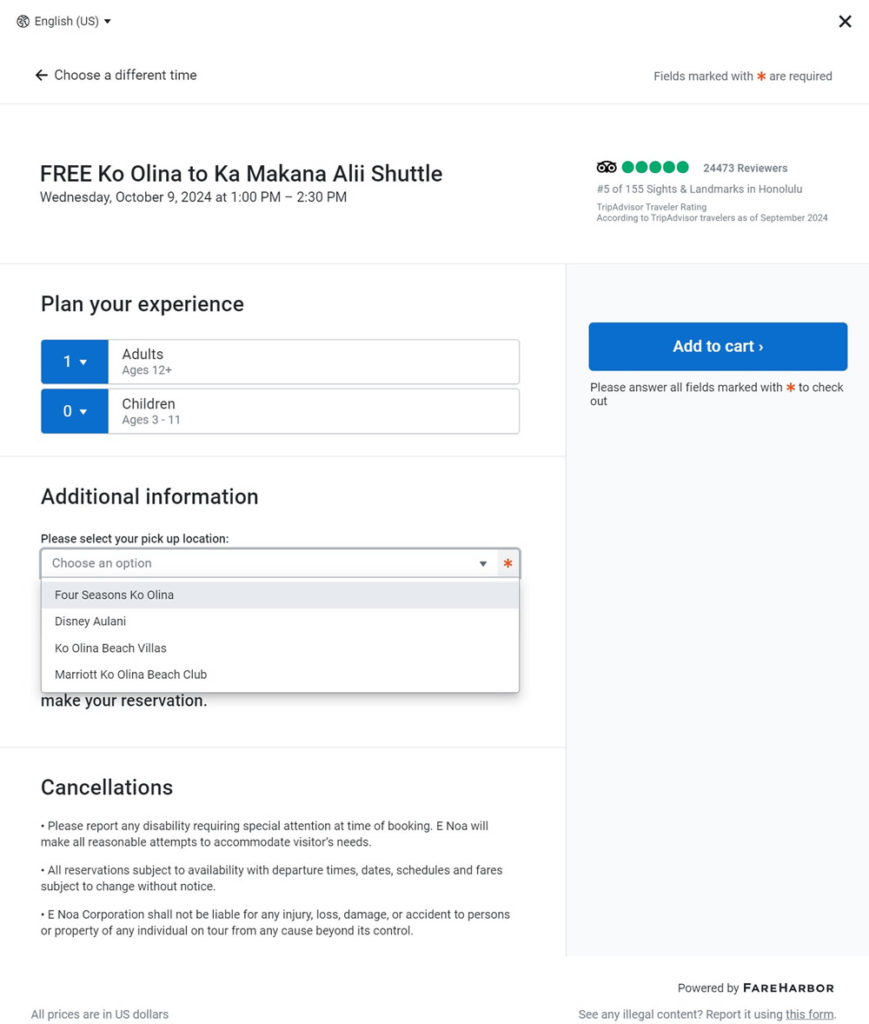Click the green five-circle rating
869x1024 pixels.
pos(655,167)
